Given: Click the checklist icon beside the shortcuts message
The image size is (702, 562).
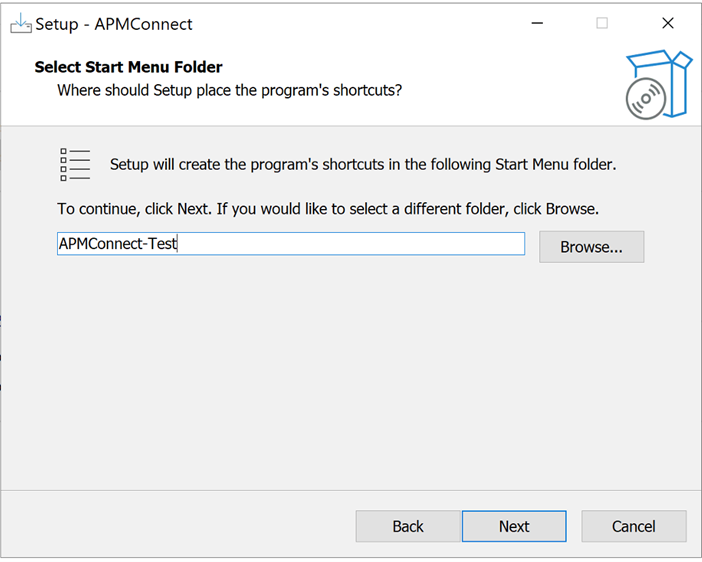Looking at the screenshot, I should coord(75,165).
